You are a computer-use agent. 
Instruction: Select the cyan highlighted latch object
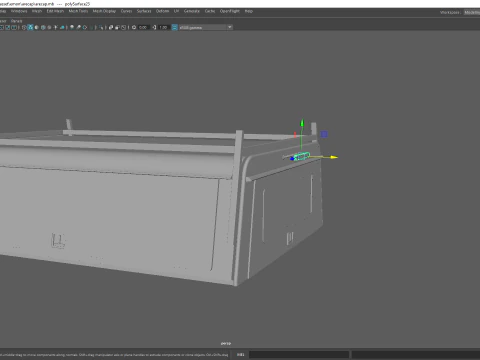coord(302,156)
